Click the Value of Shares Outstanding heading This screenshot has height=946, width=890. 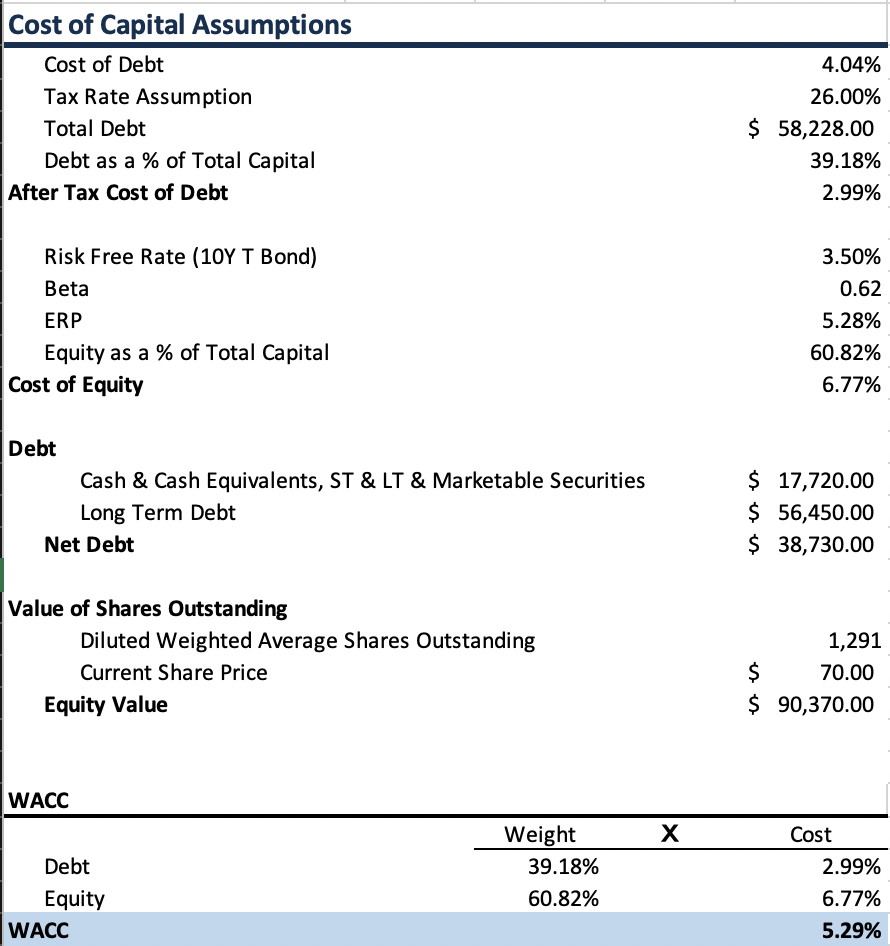coord(147,608)
